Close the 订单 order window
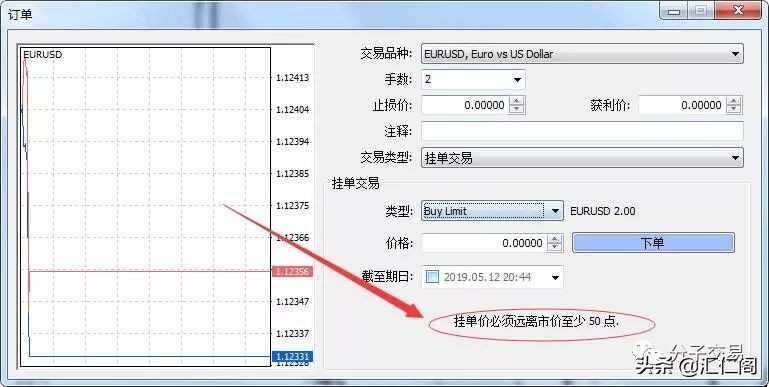The image size is (769, 387). [738, 10]
